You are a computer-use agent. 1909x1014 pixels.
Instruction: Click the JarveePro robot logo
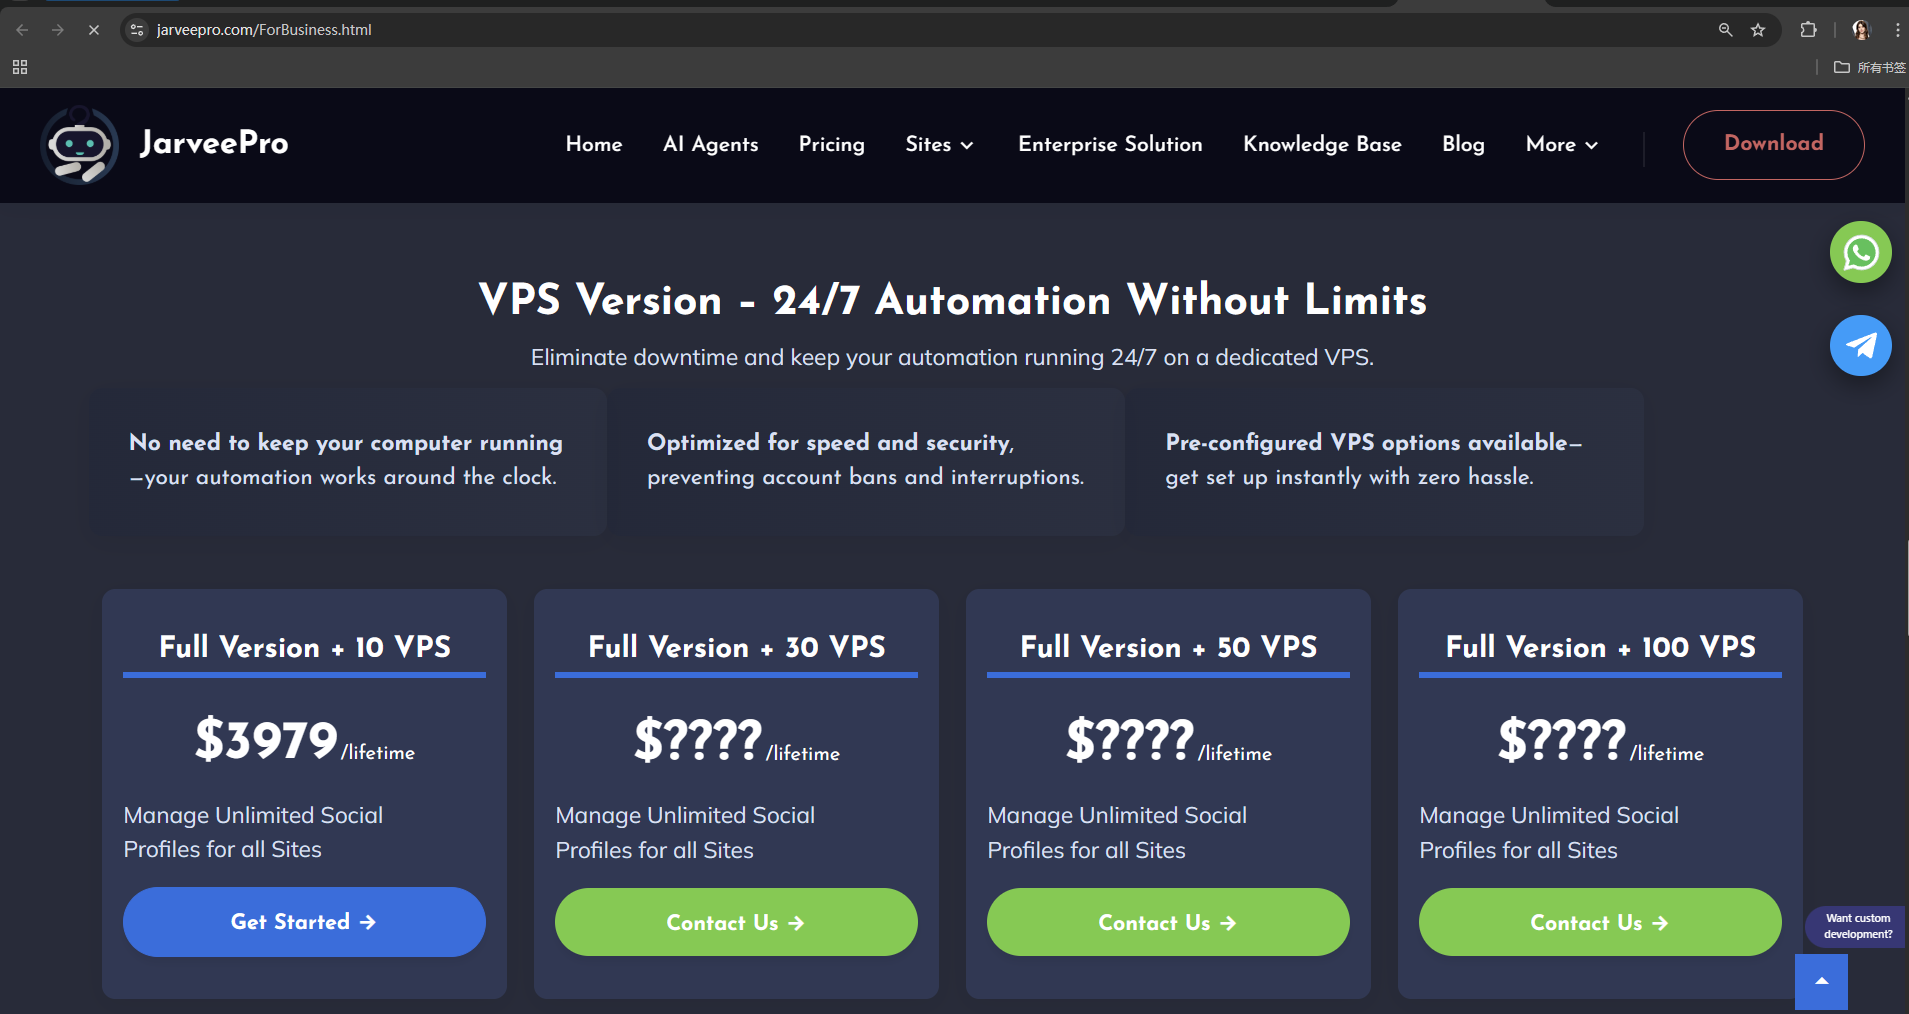tap(79, 145)
